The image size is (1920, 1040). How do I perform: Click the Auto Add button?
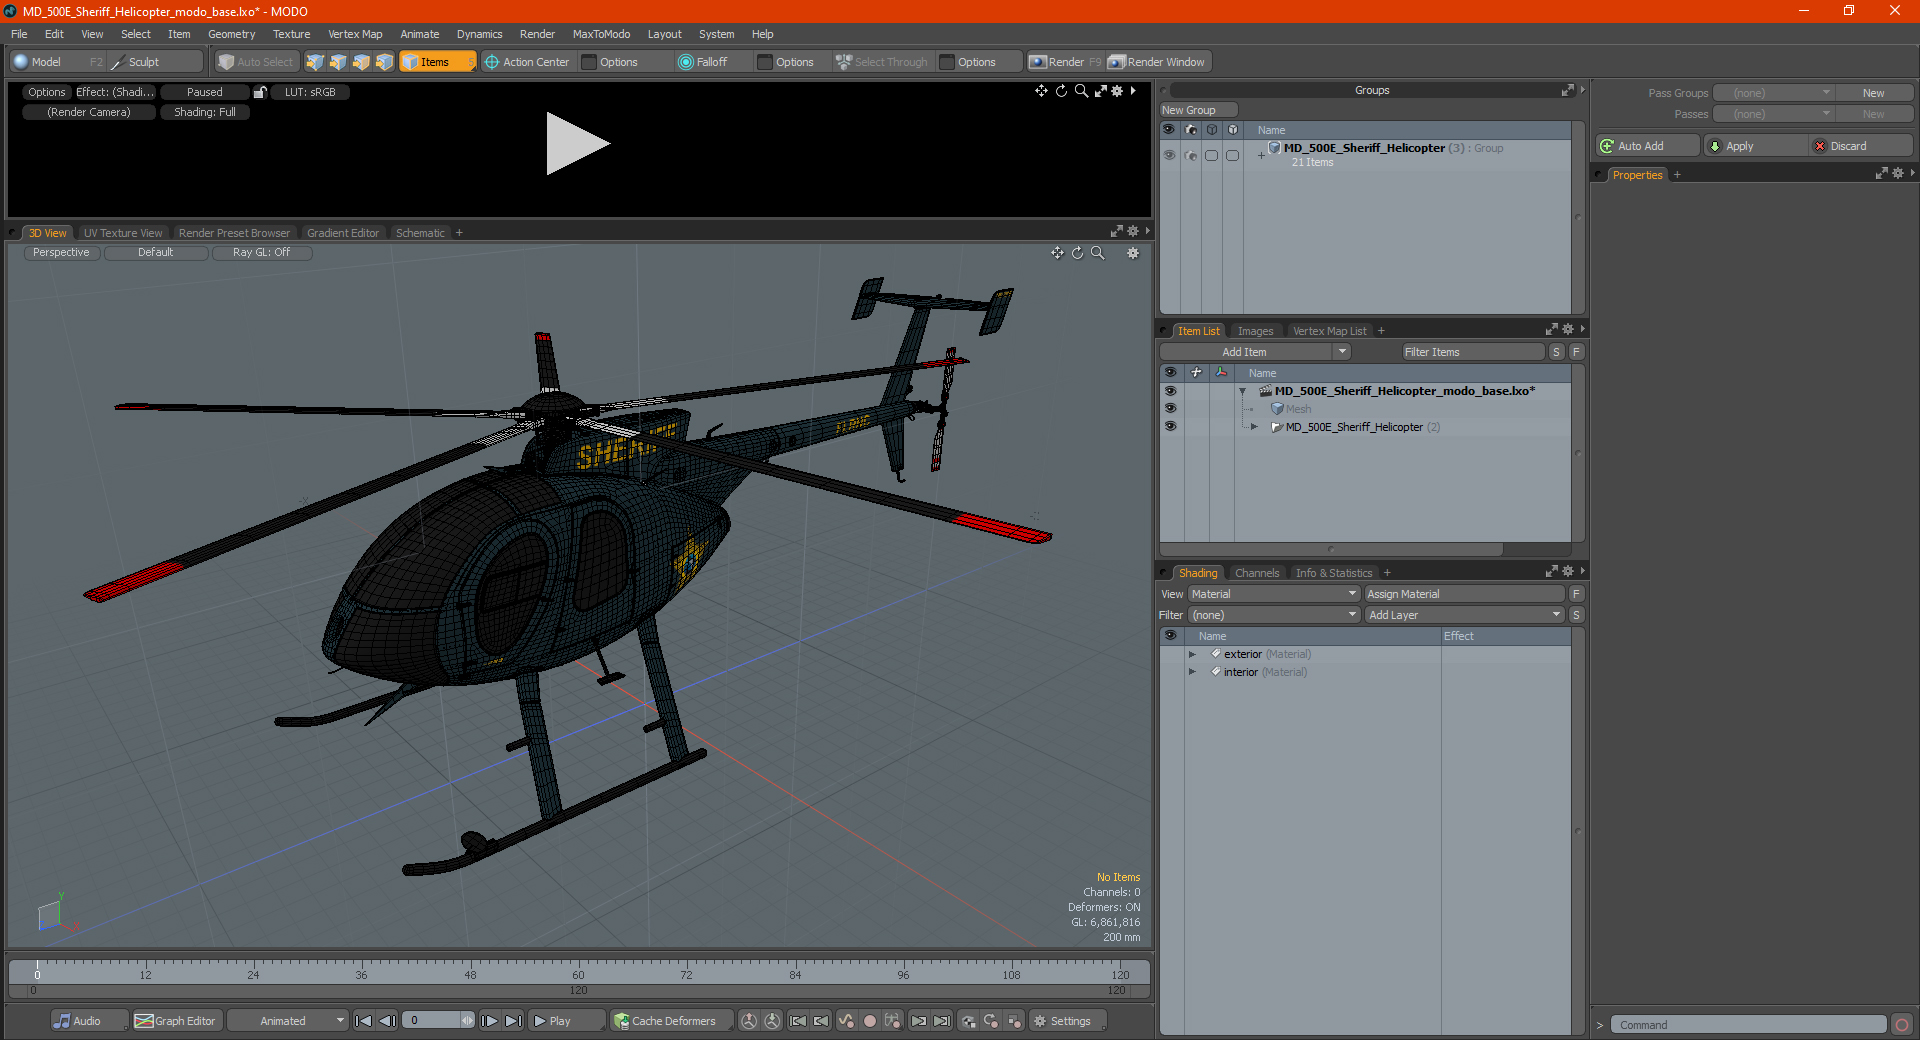tap(1648, 146)
